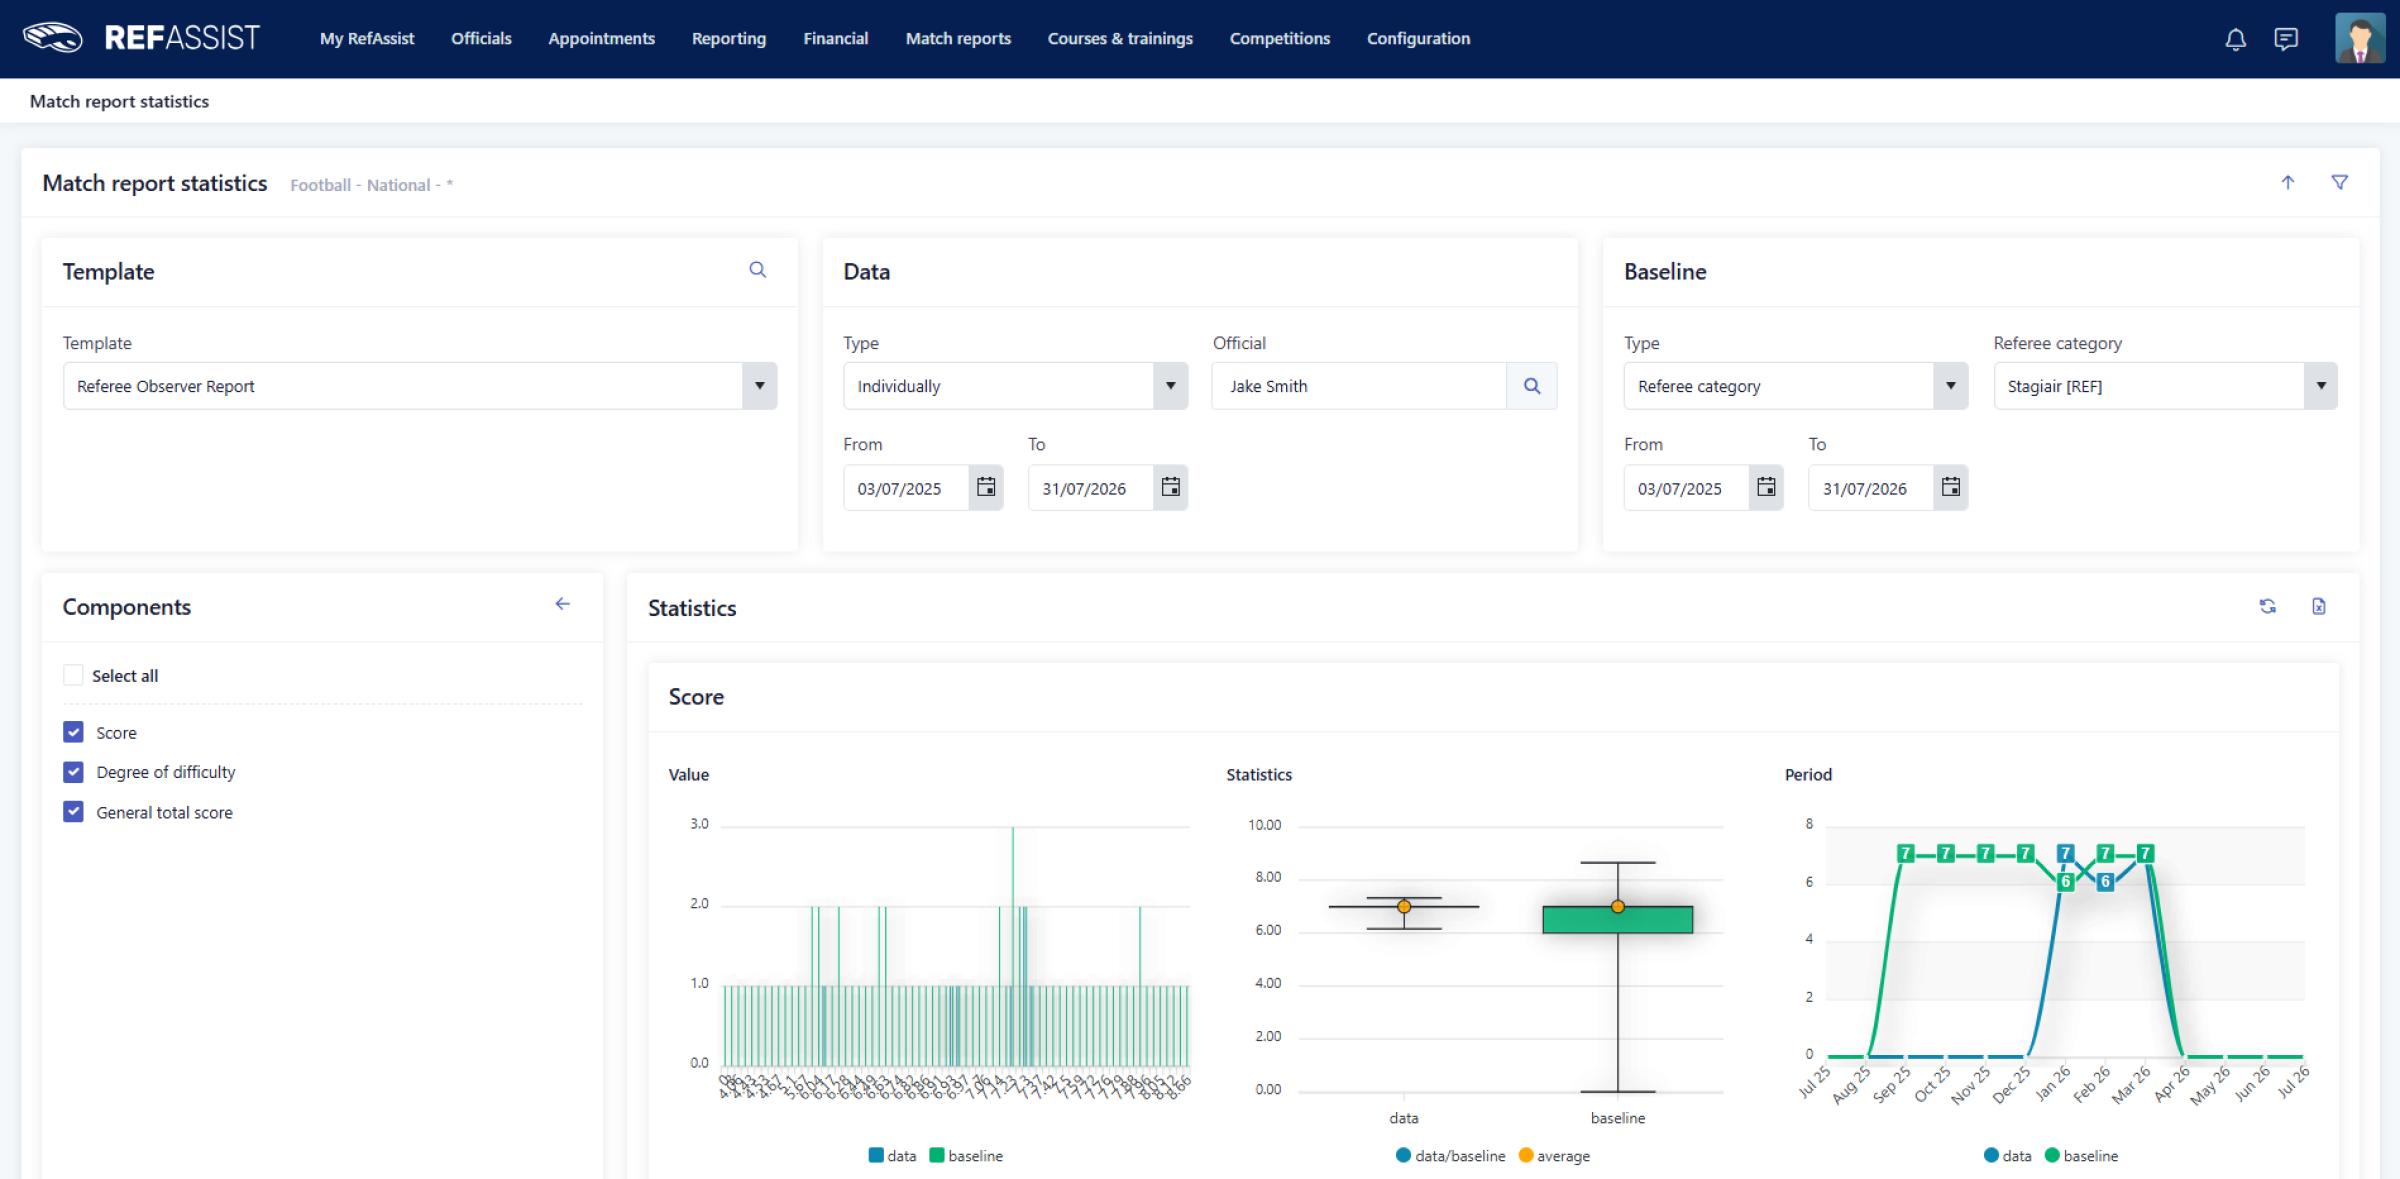Open Data From date calendar picker
Image resolution: width=2400 pixels, height=1179 pixels.
coord(986,488)
